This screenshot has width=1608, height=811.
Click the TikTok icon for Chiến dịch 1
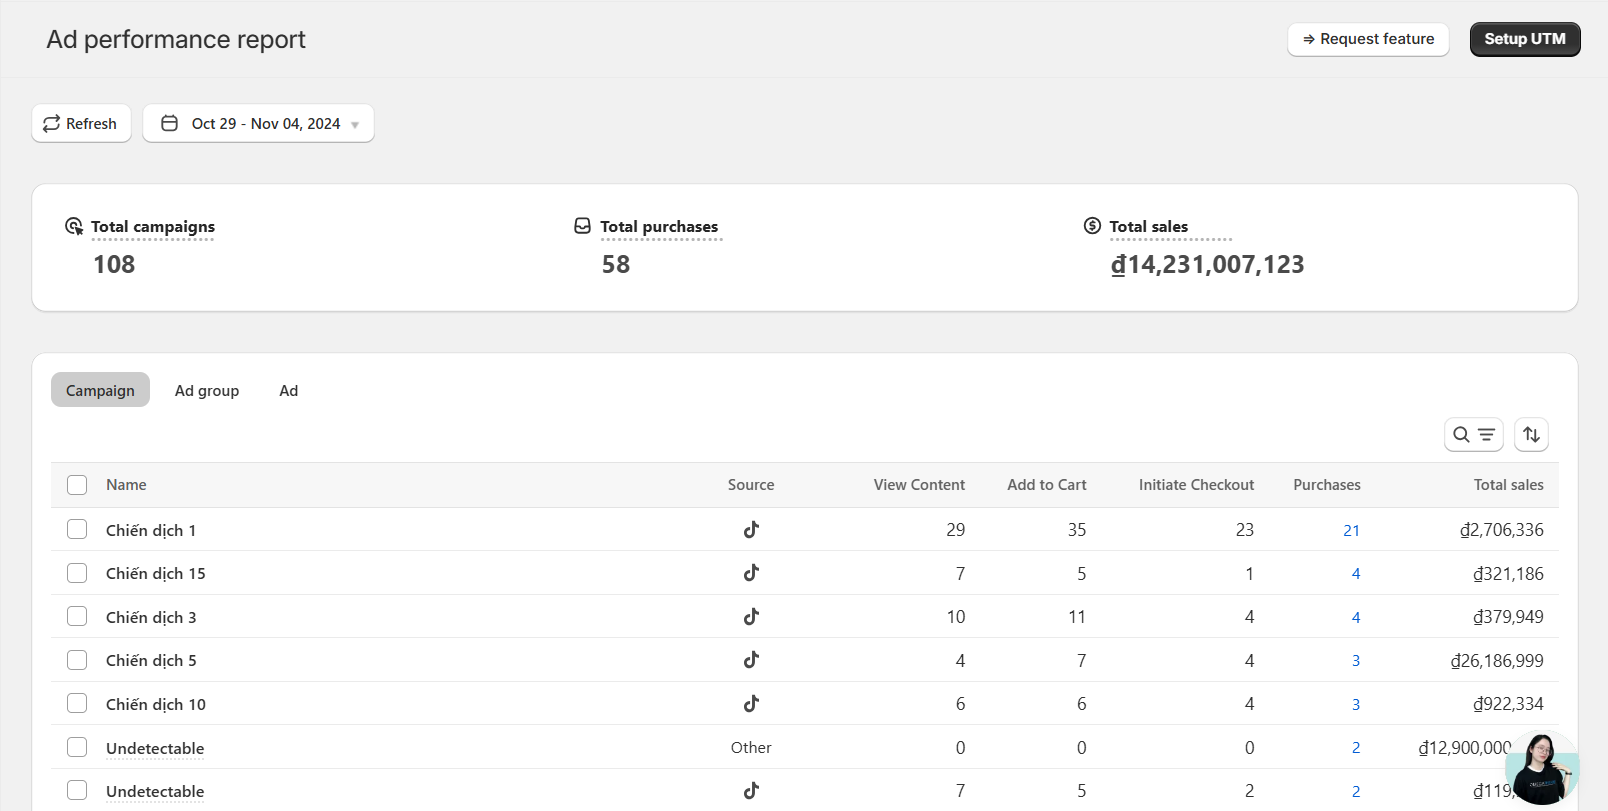751,530
